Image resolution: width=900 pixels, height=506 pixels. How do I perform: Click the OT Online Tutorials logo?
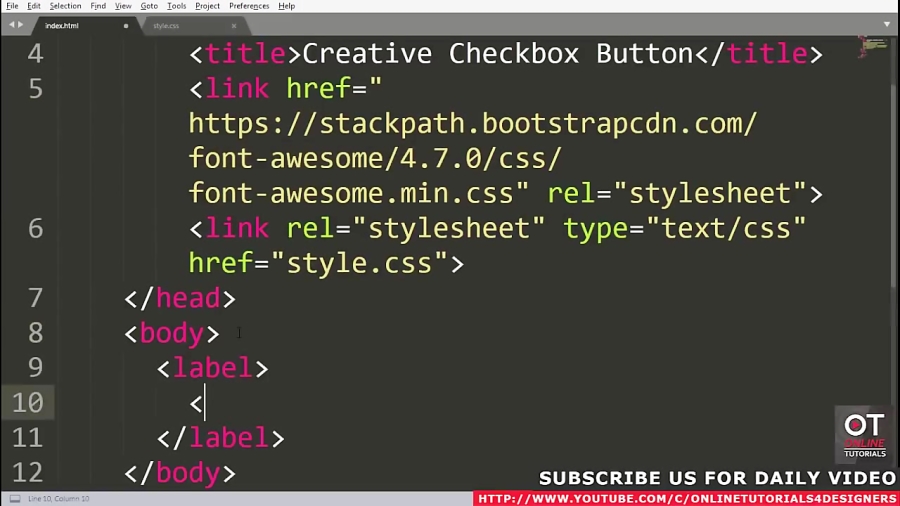[864, 435]
